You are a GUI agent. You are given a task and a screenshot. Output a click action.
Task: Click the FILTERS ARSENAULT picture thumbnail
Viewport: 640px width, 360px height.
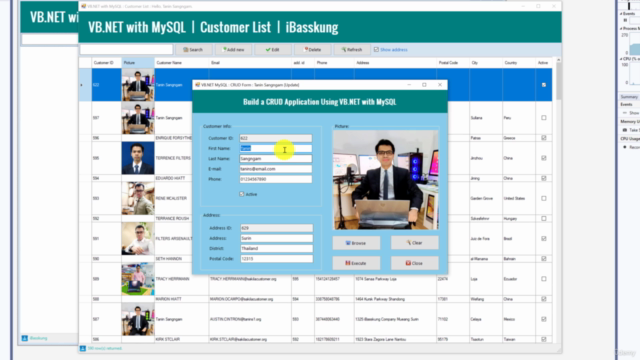point(138,239)
